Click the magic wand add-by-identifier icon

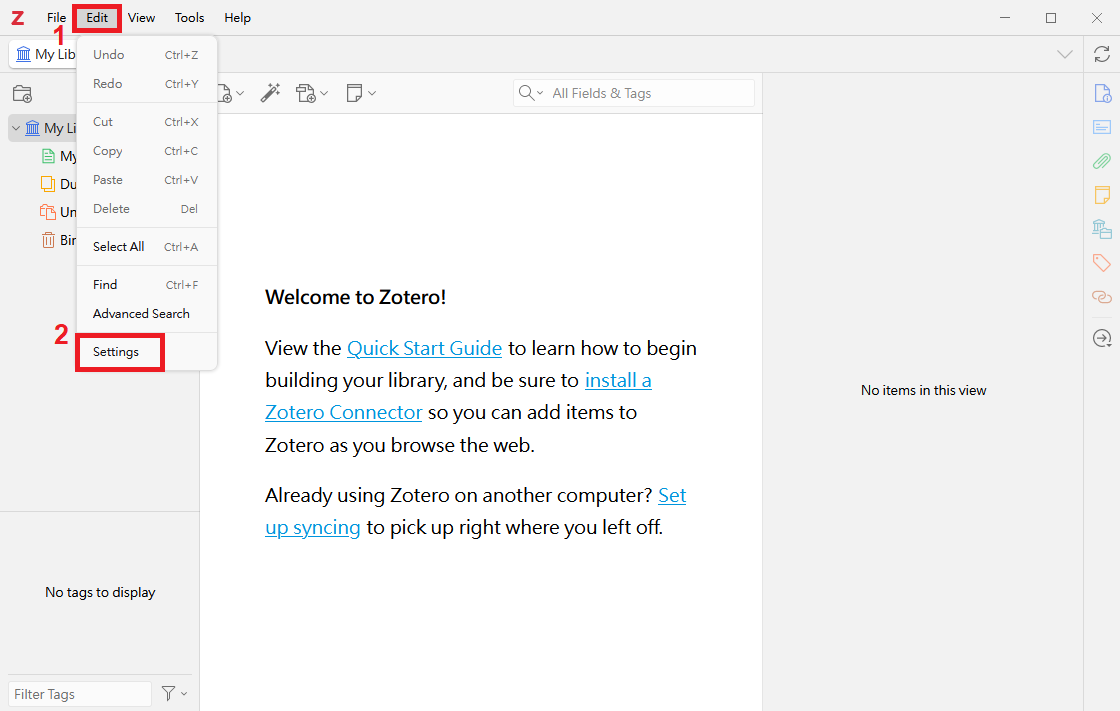pos(269,93)
